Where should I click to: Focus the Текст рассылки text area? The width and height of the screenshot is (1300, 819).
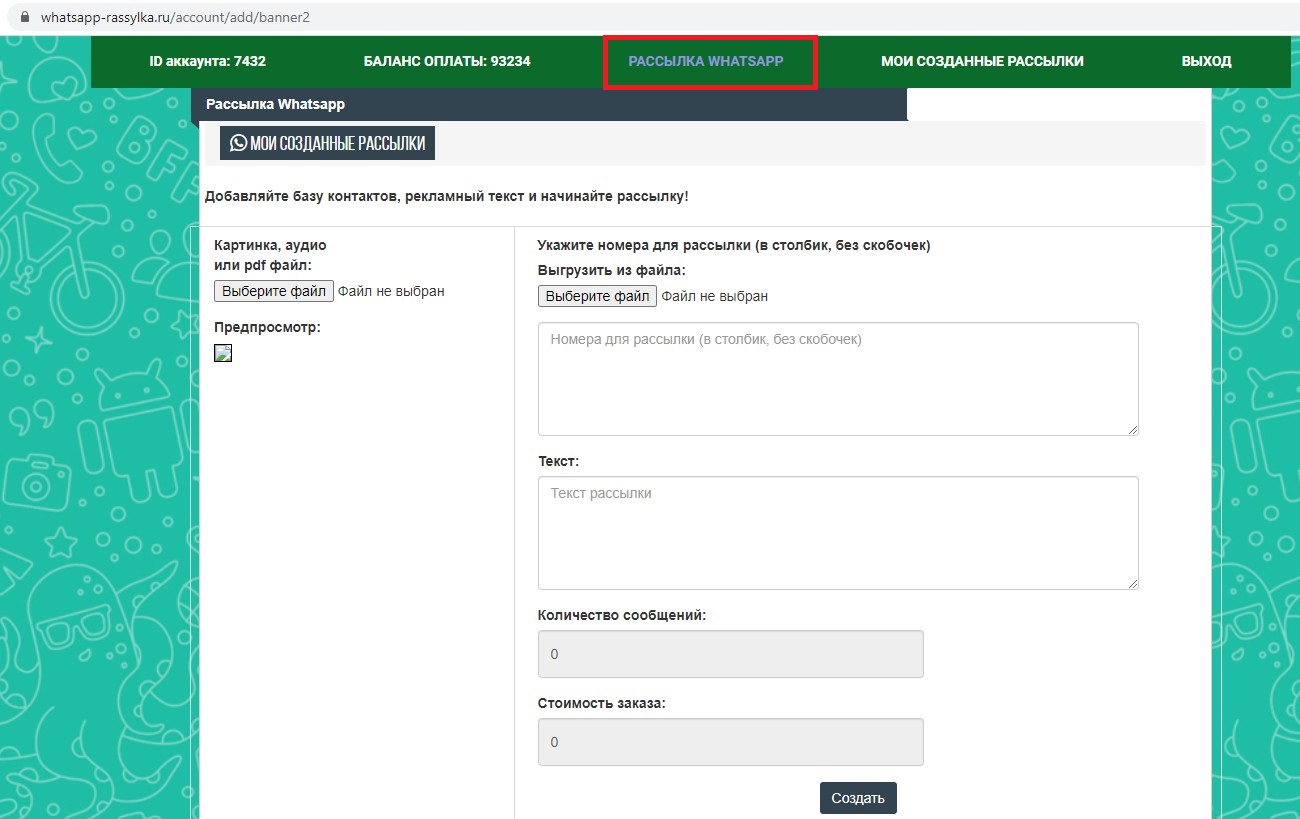click(837, 532)
